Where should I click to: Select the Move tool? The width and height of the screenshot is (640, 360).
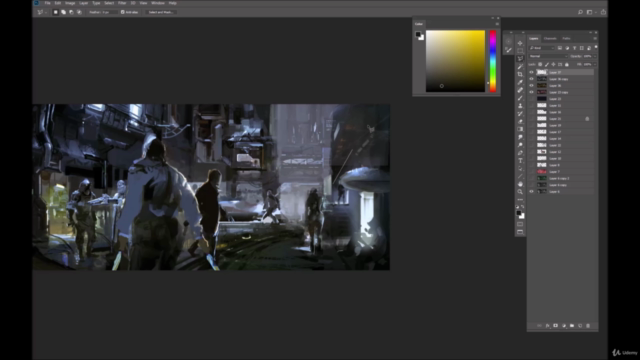coord(520,43)
